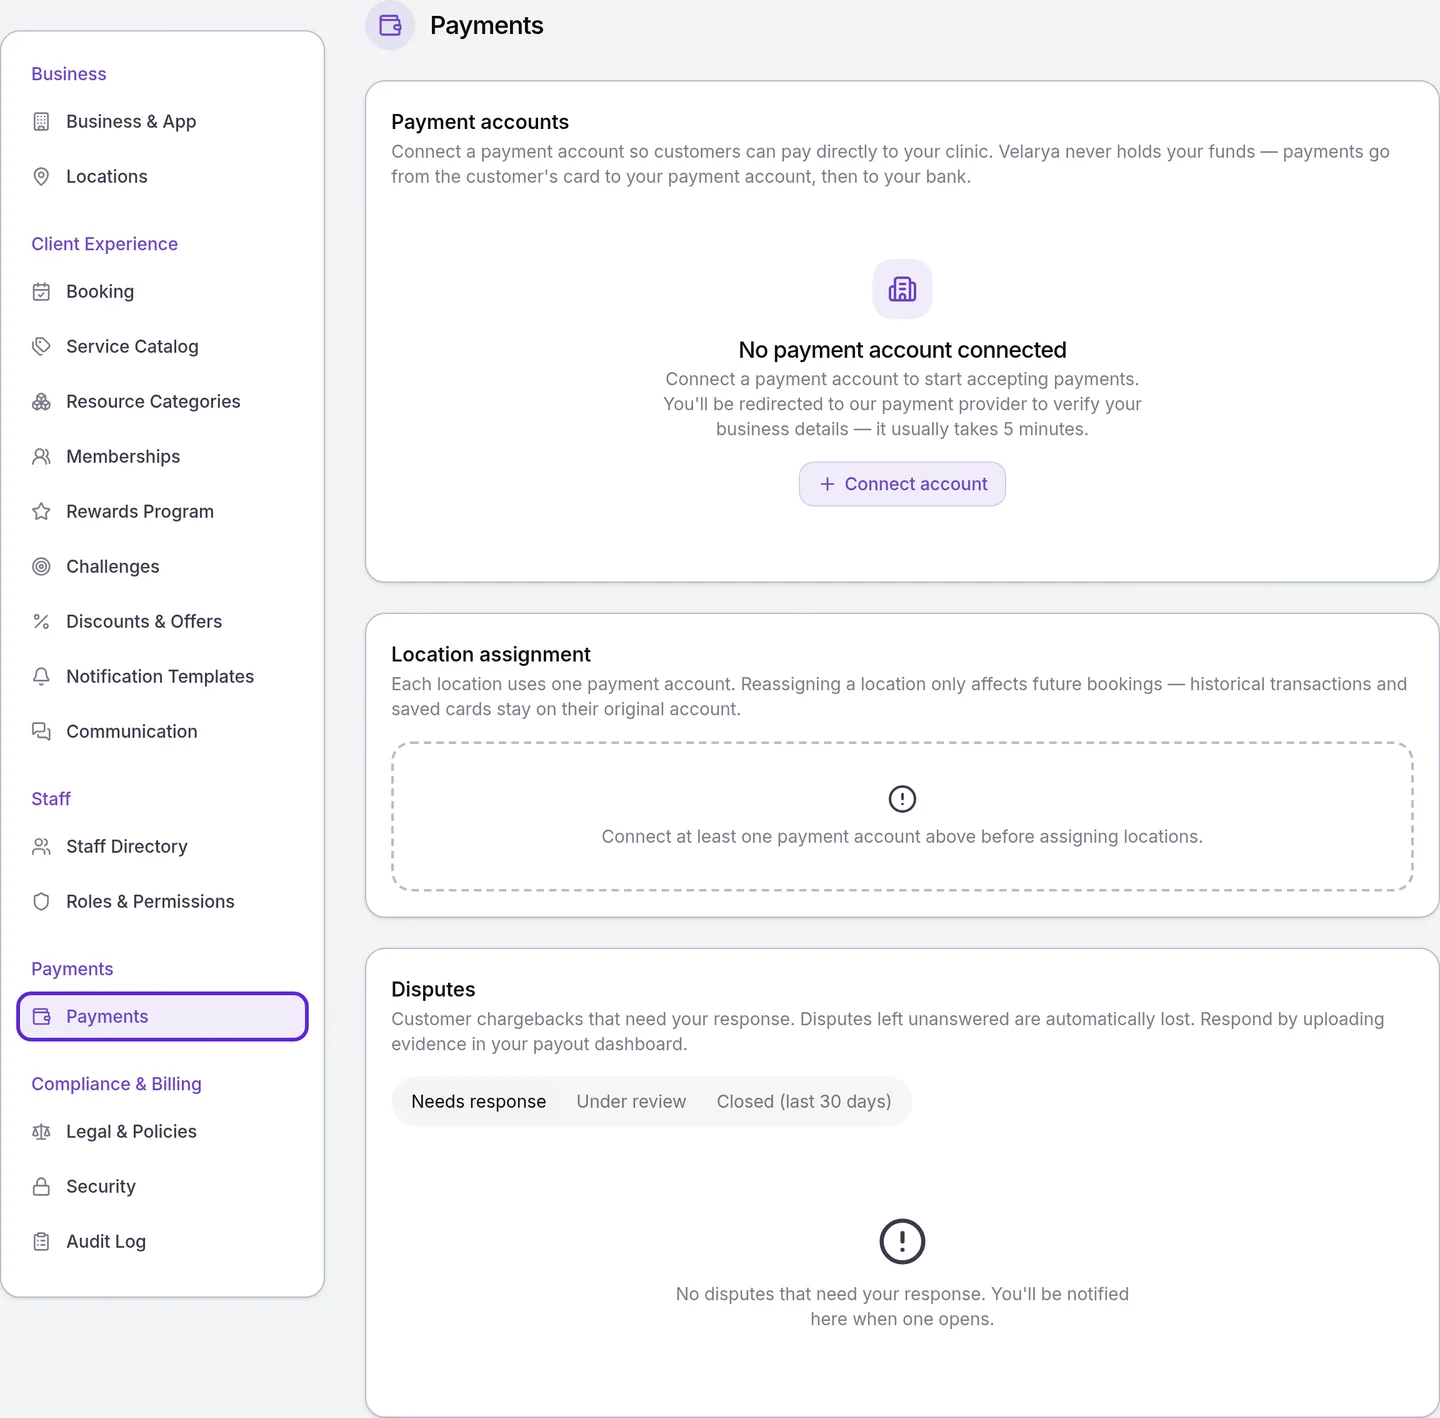Open the Rewards Program page

[x=162, y=512]
